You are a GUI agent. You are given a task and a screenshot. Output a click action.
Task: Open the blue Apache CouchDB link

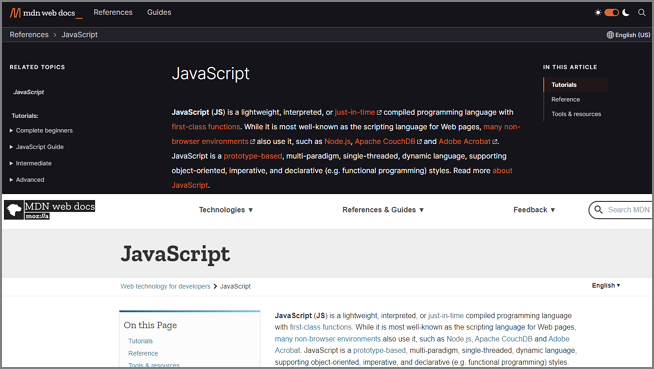tap(503, 339)
